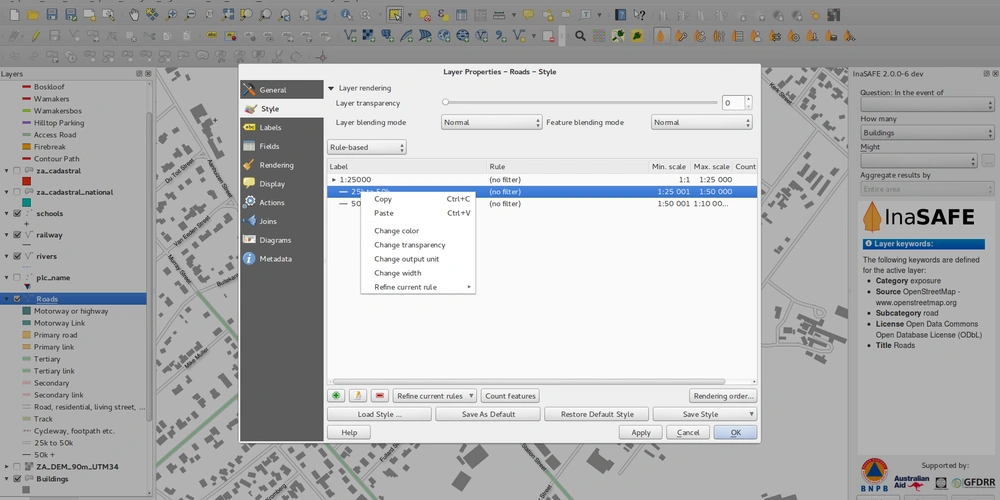Click the Cancel button
Screen dimensions: 1000x500
(688, 432)
